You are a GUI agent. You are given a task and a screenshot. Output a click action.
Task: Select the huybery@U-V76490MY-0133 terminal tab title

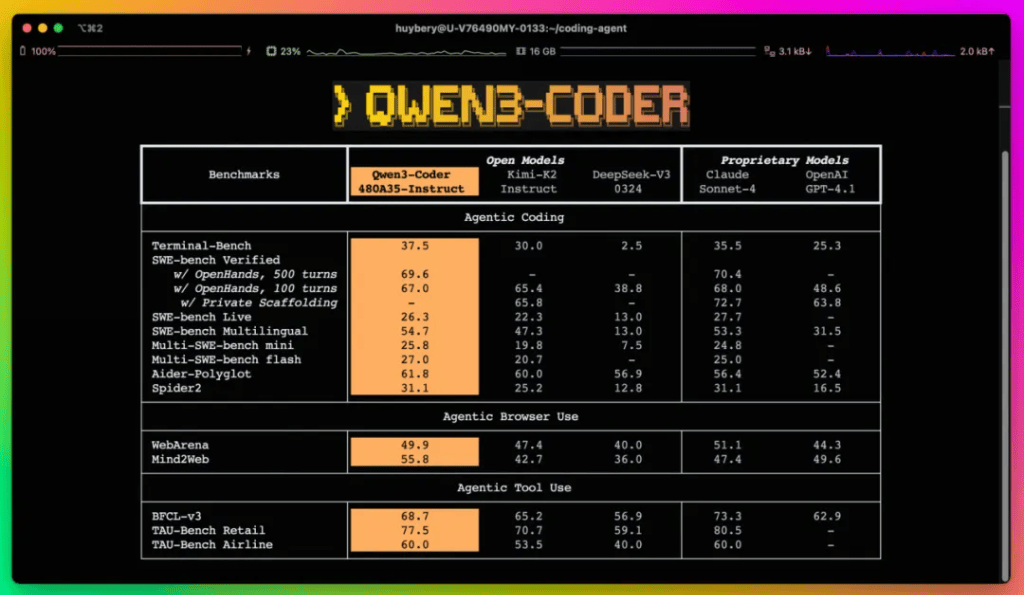click(512, 28)
